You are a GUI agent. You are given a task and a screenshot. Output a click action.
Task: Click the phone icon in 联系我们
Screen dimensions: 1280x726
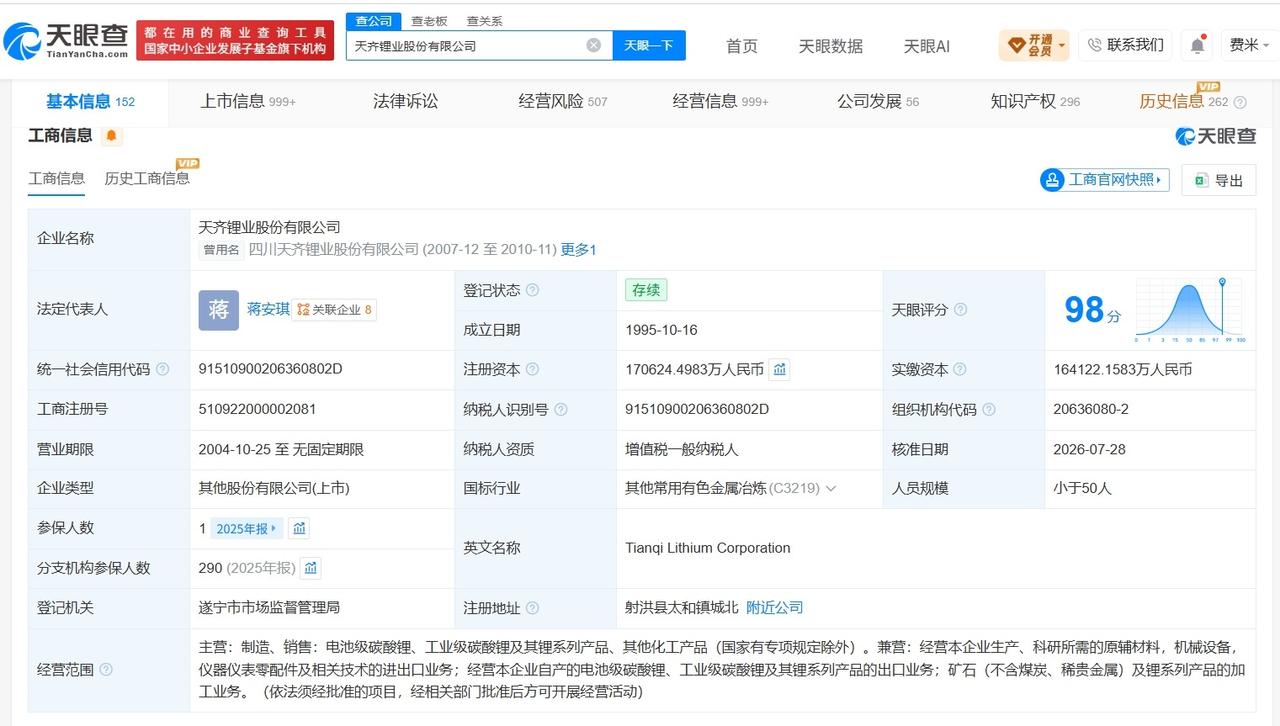[x=1094, y=45]
